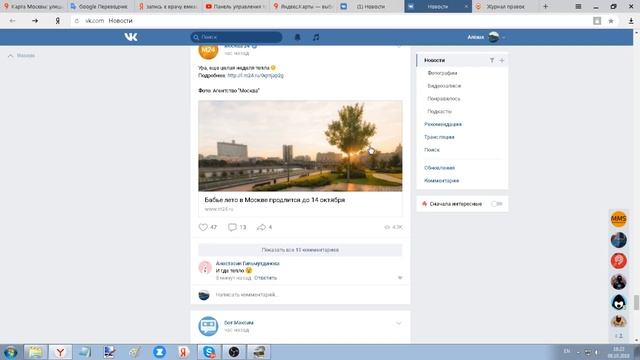Image resolution: width=640 pixels, height=360 pixels.
Task: Switch to Карта Москвы browser tab
Action: pos(33,7)
